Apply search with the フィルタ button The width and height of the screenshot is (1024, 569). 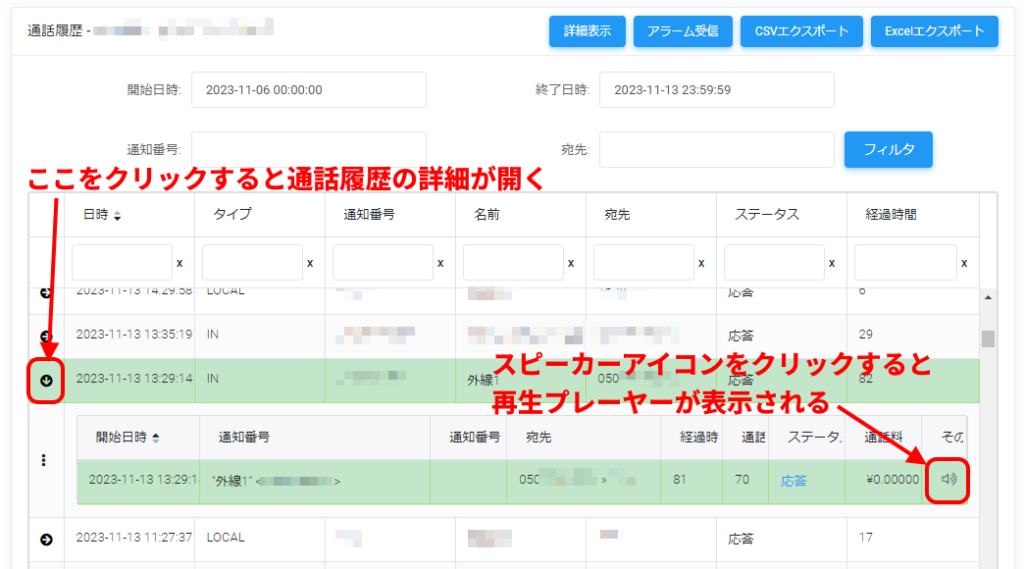(x=888, y=150)
